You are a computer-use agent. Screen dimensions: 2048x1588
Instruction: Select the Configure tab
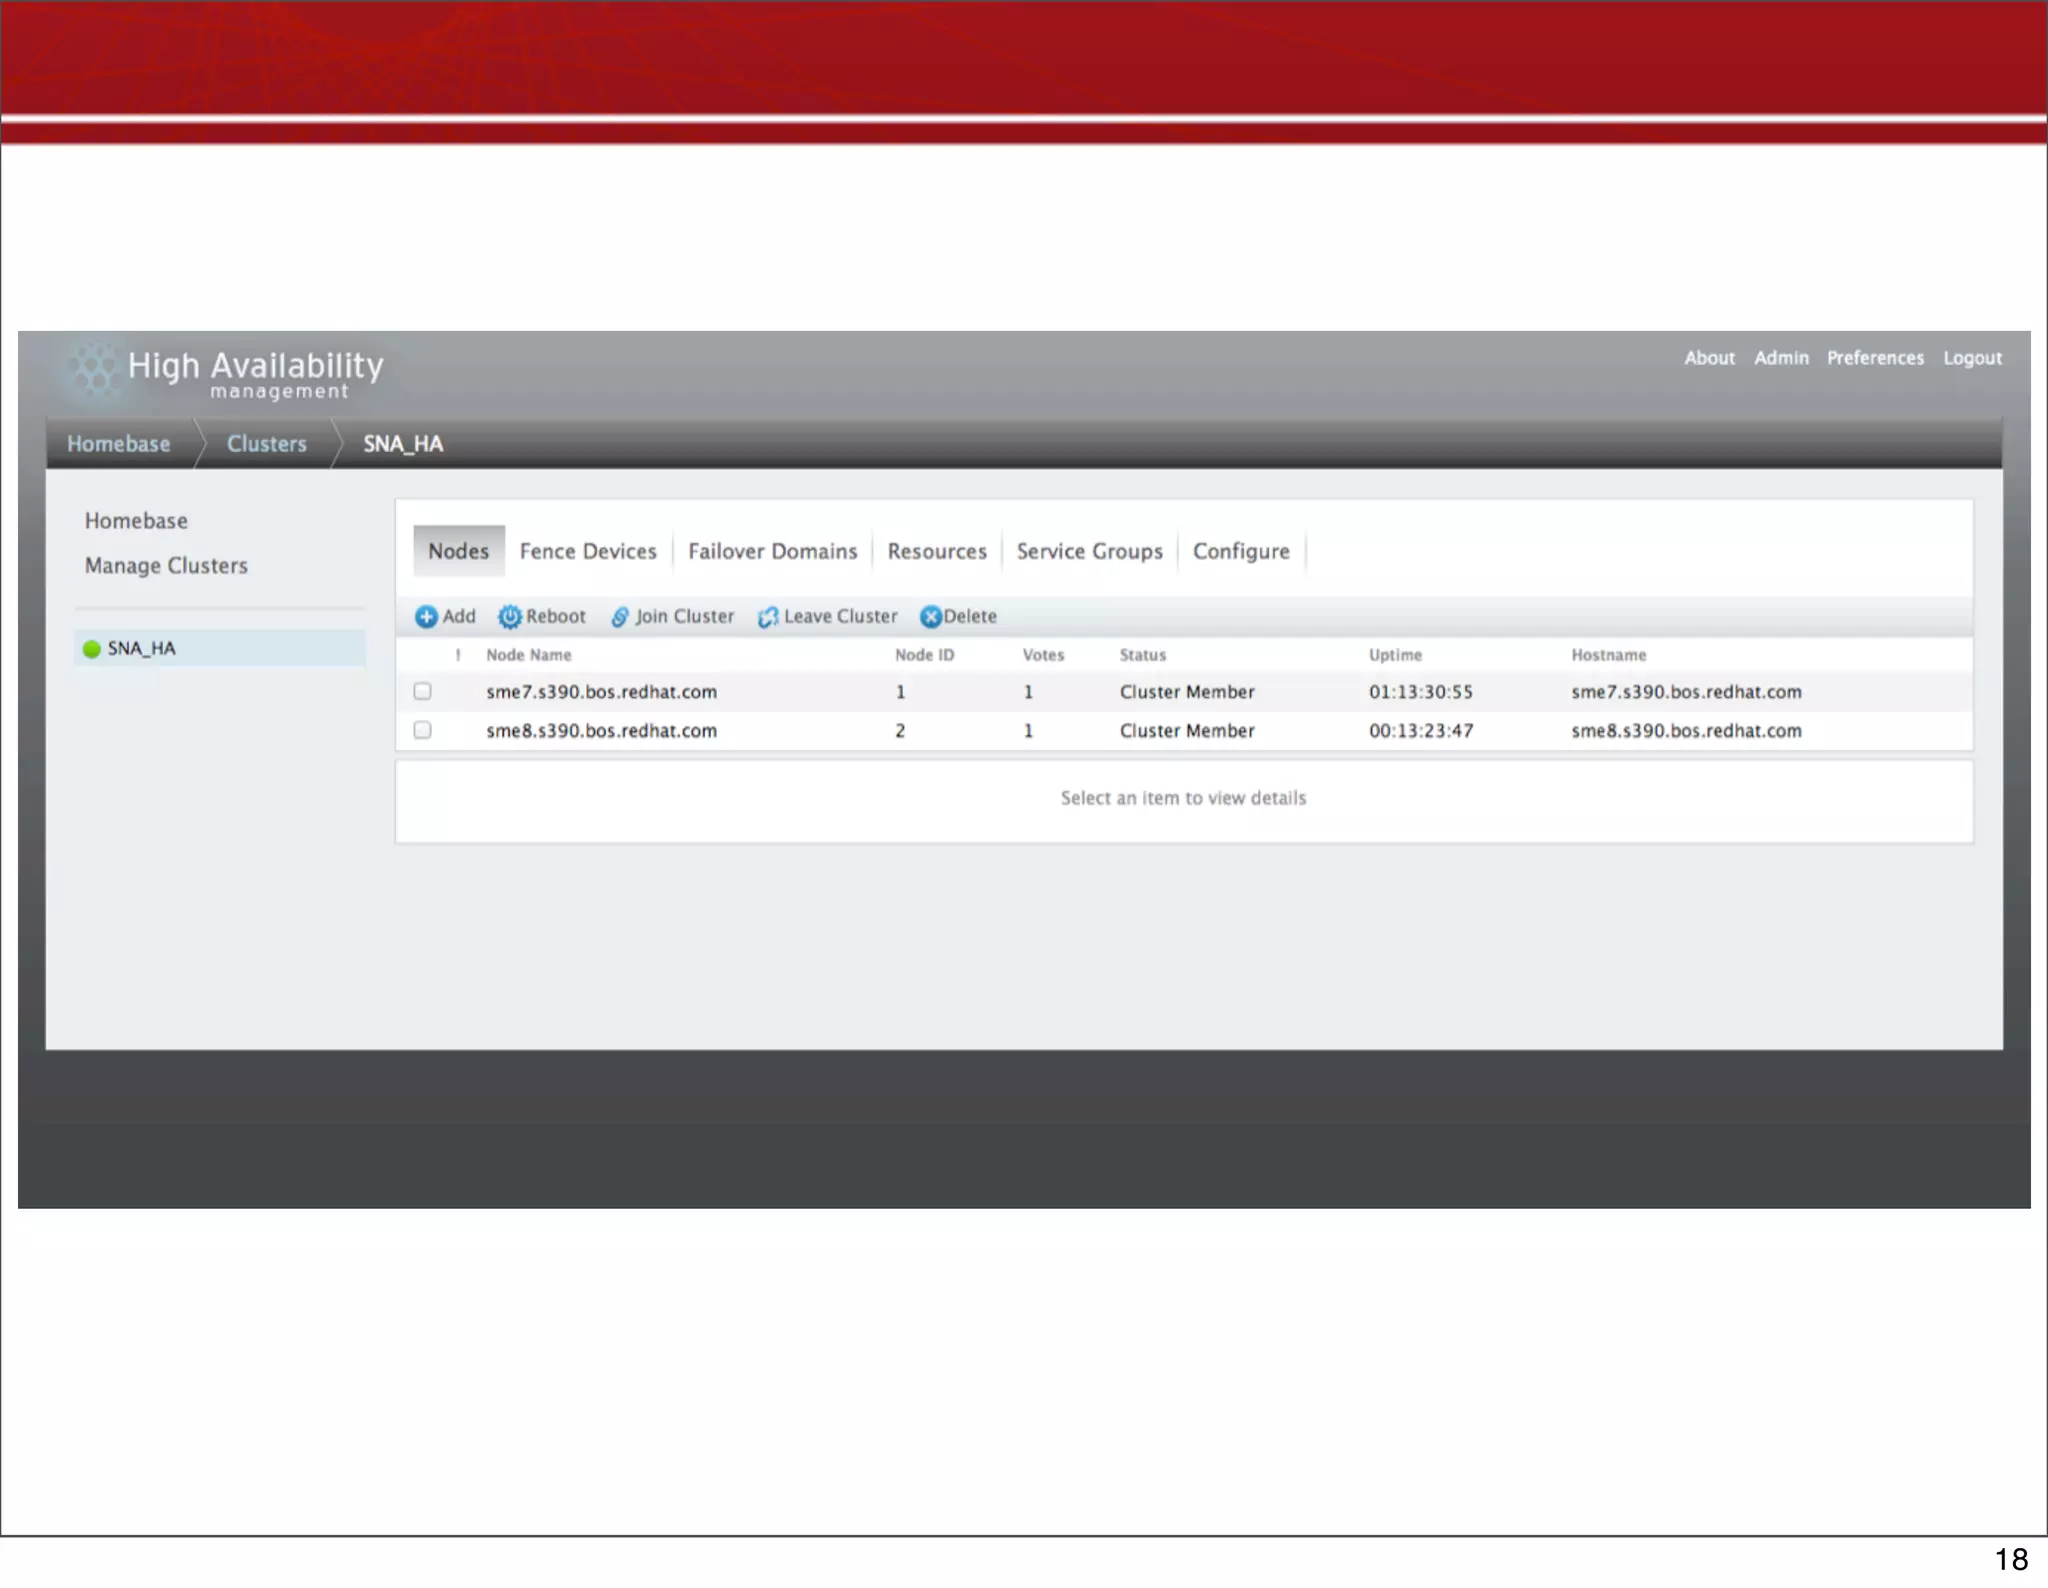tap(1241, 551)
